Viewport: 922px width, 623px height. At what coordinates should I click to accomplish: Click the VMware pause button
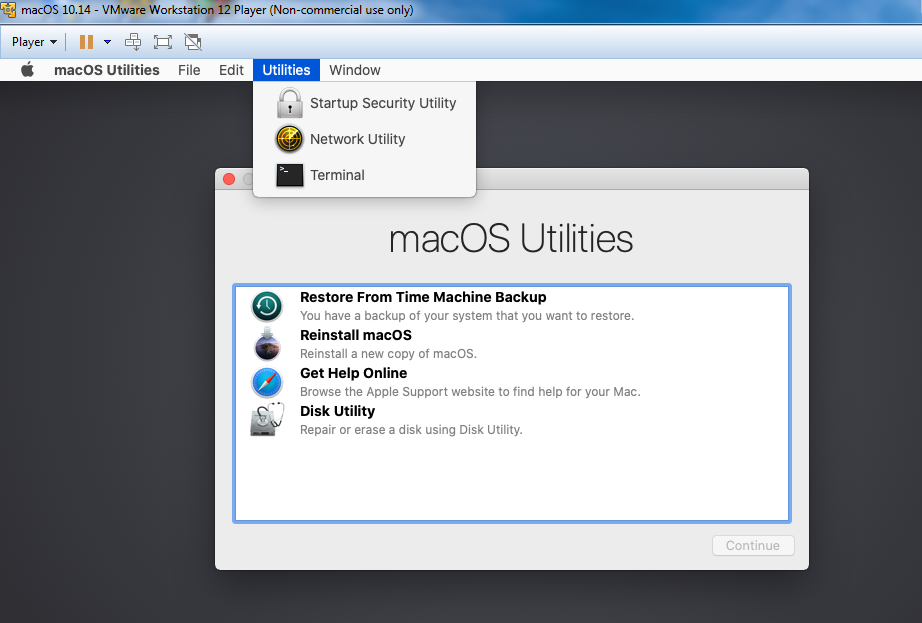86,42
